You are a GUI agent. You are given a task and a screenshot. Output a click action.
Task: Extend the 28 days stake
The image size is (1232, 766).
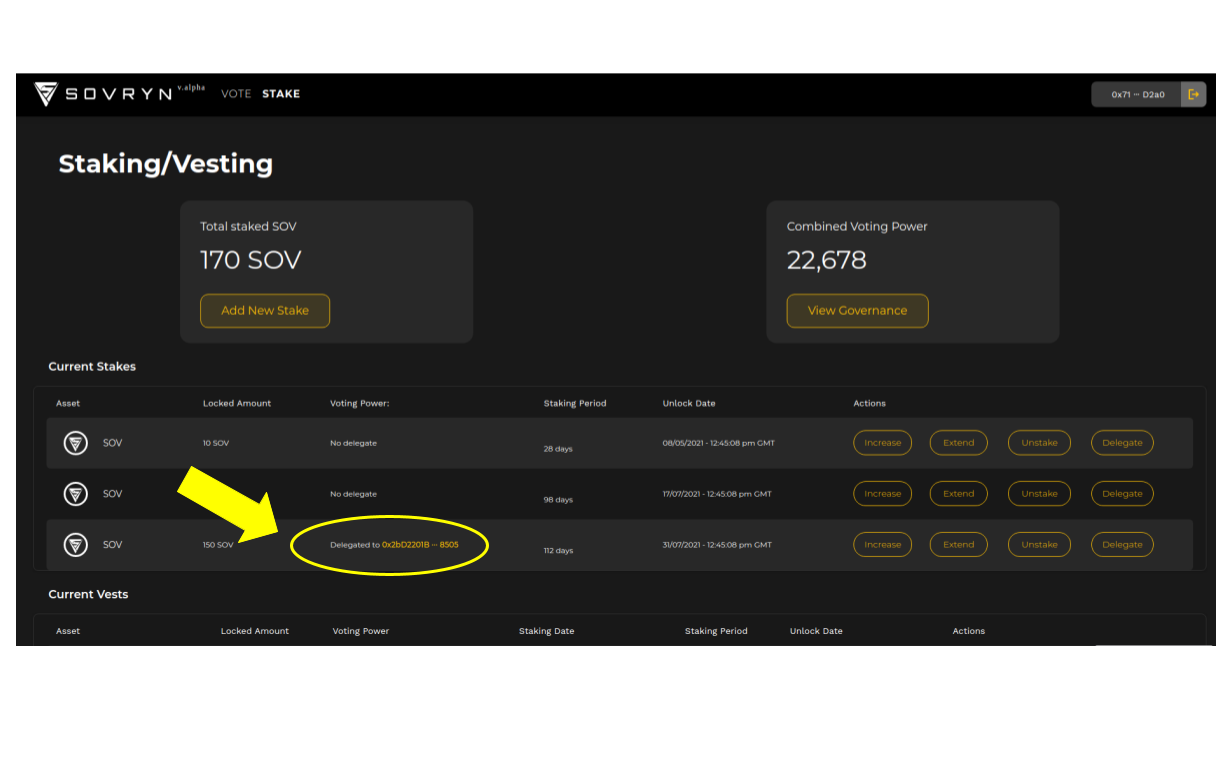958,443
